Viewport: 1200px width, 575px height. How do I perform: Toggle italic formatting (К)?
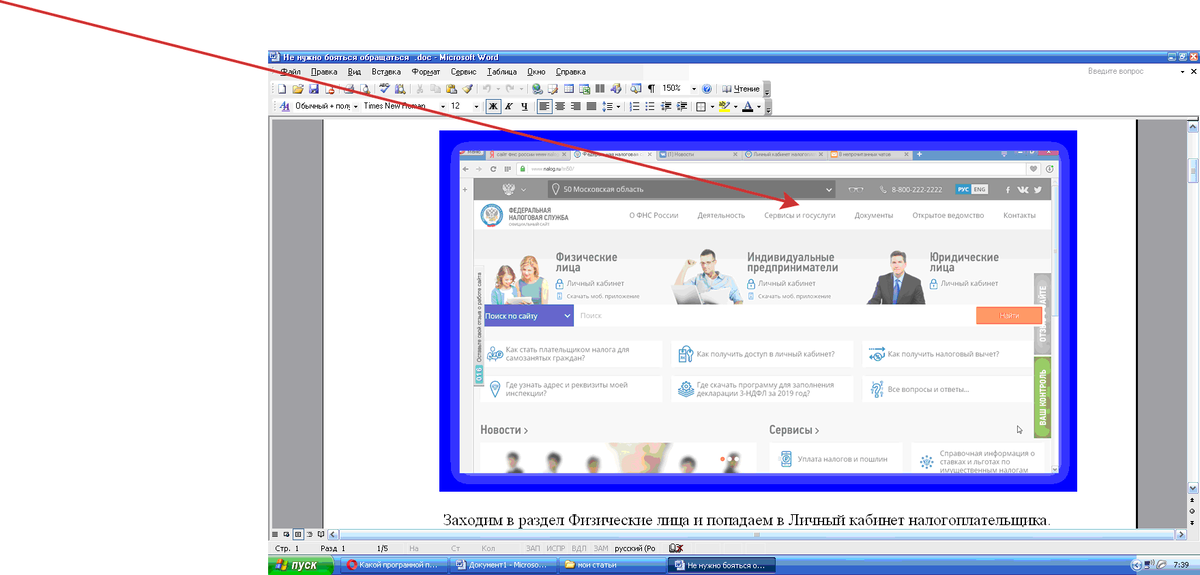click(509, 106)
